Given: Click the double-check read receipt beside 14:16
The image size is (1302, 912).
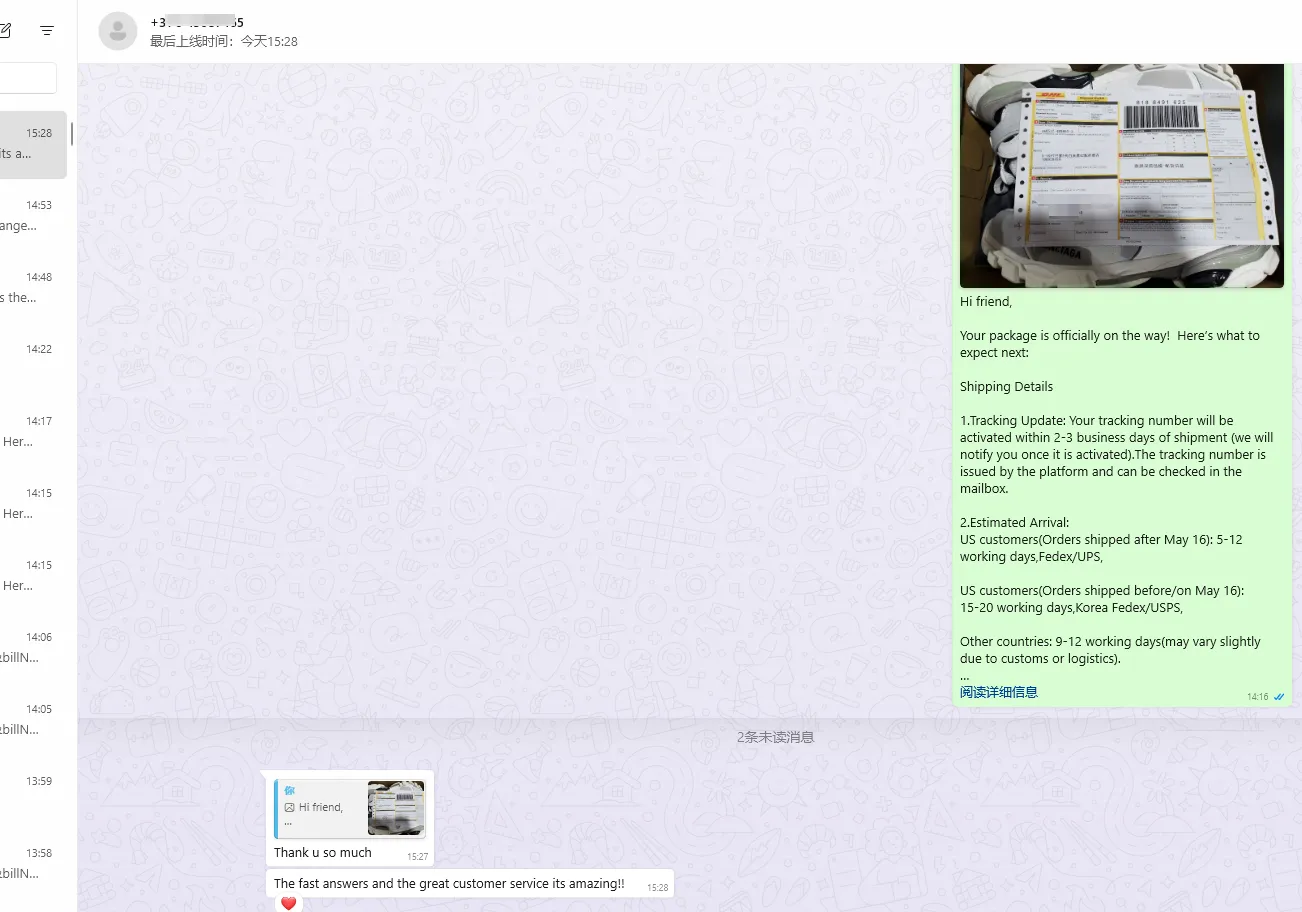Looking at the screenshot, I should (1279, 697).
